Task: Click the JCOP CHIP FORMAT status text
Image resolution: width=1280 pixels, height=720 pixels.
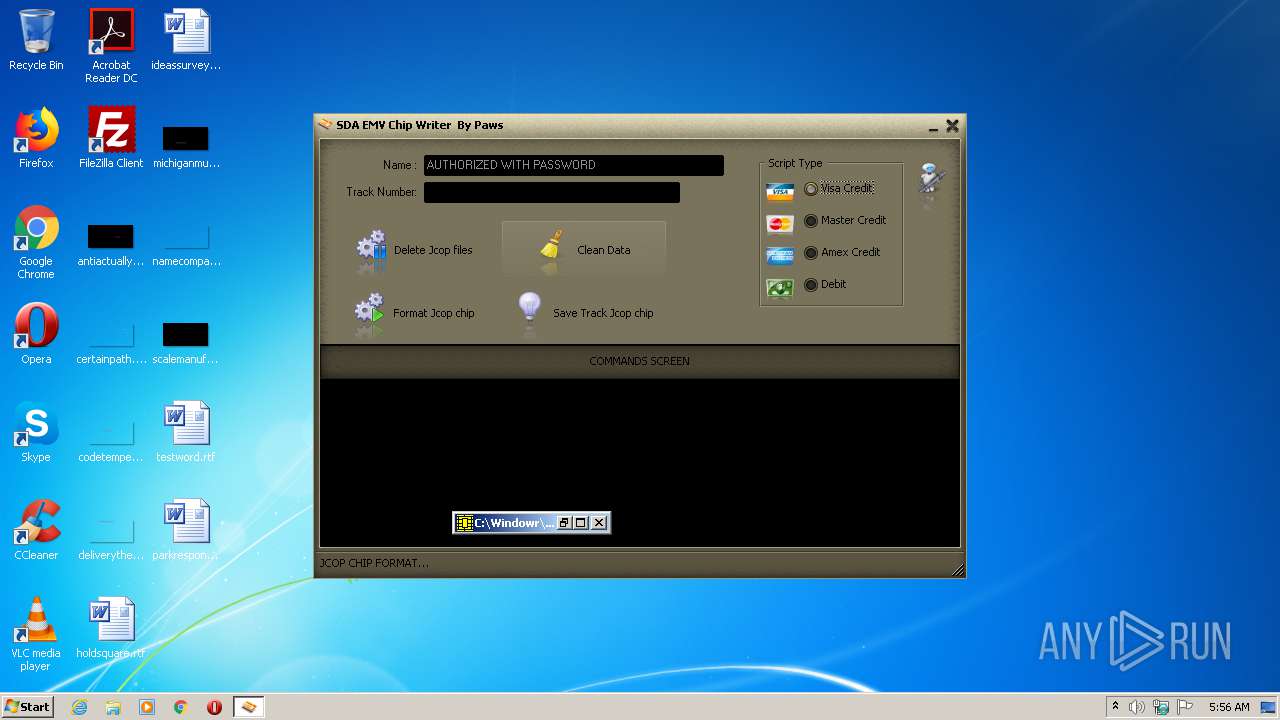Action: tap(374, 563)
